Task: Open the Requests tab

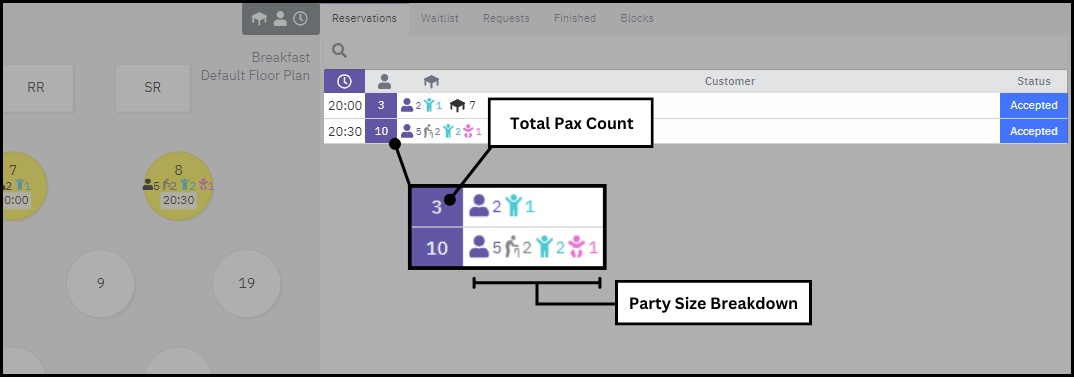Action: tap(506, 19)
